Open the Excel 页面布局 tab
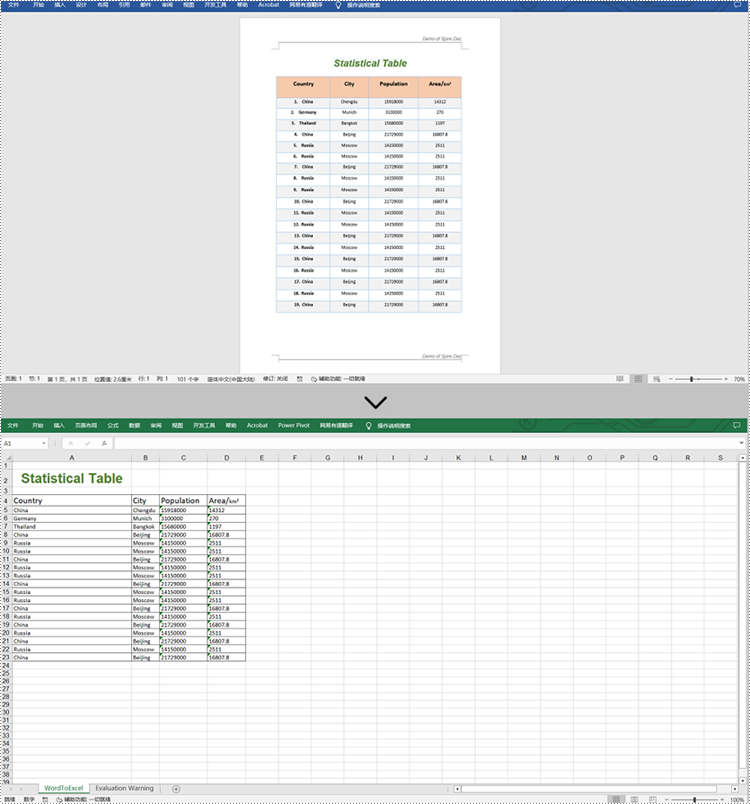Screen dimensions: 750x804 [x=86, y=426]
